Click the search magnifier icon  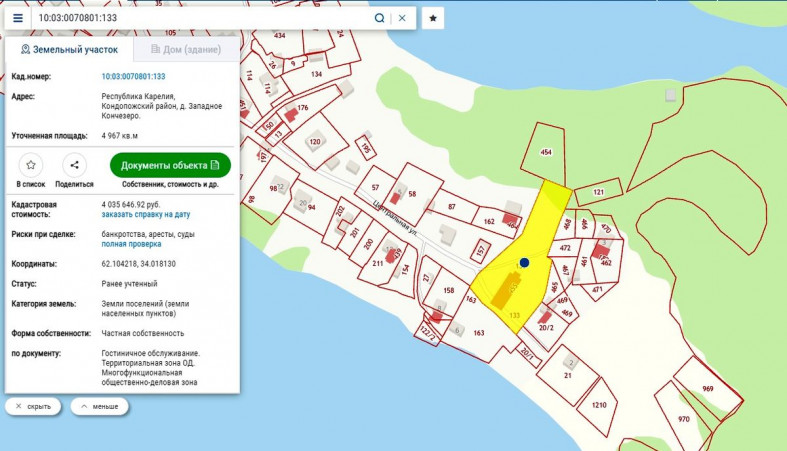coord(380,18)
